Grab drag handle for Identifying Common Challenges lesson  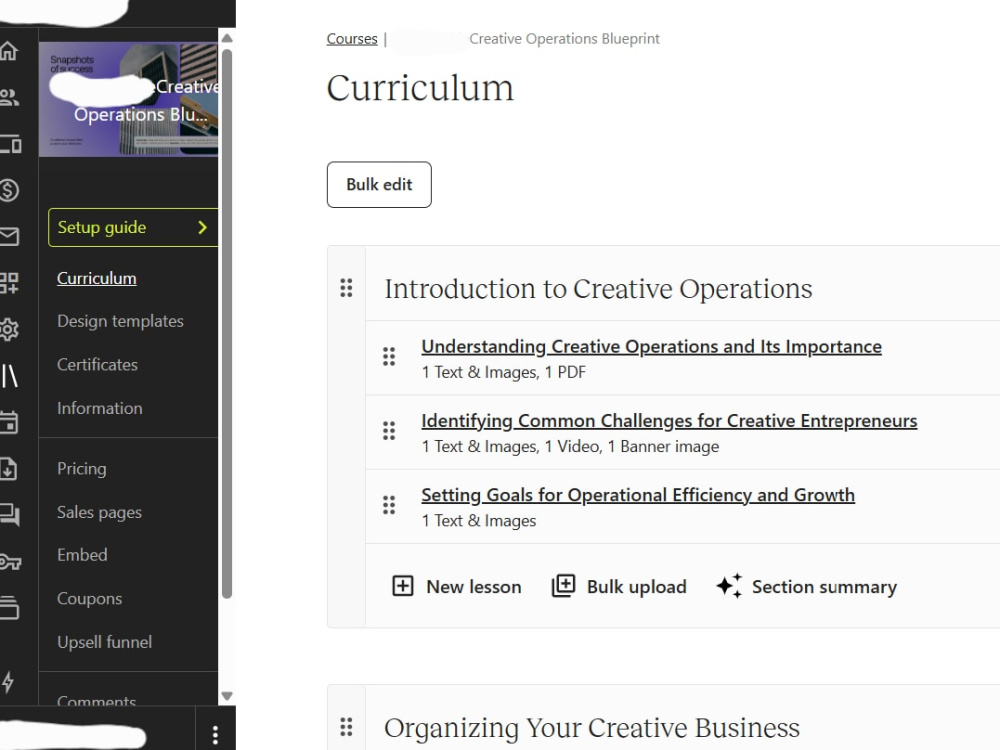click(389, 431)
